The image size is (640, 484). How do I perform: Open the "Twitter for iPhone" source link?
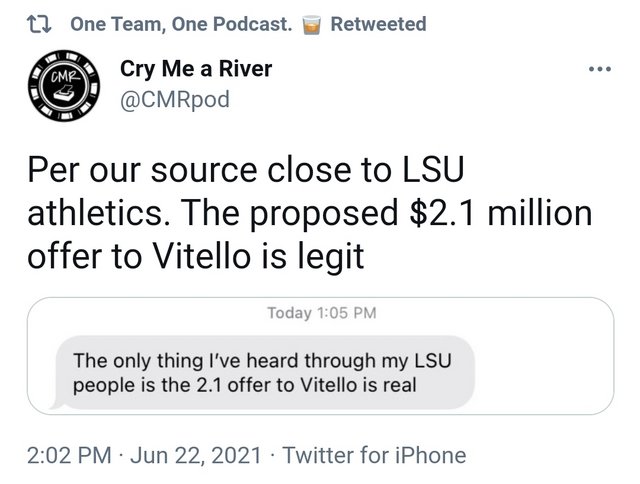coord(375,455)
